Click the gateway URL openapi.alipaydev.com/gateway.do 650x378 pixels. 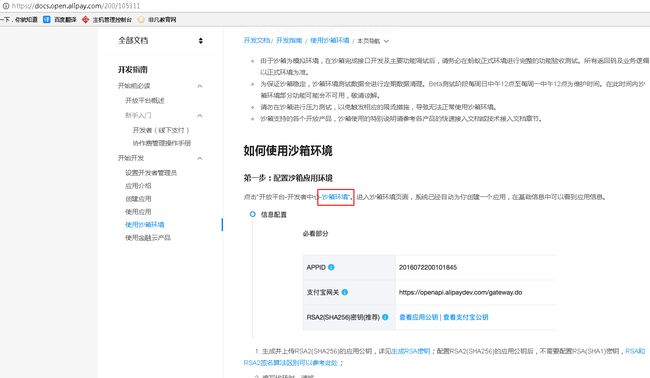pos(460,292)
